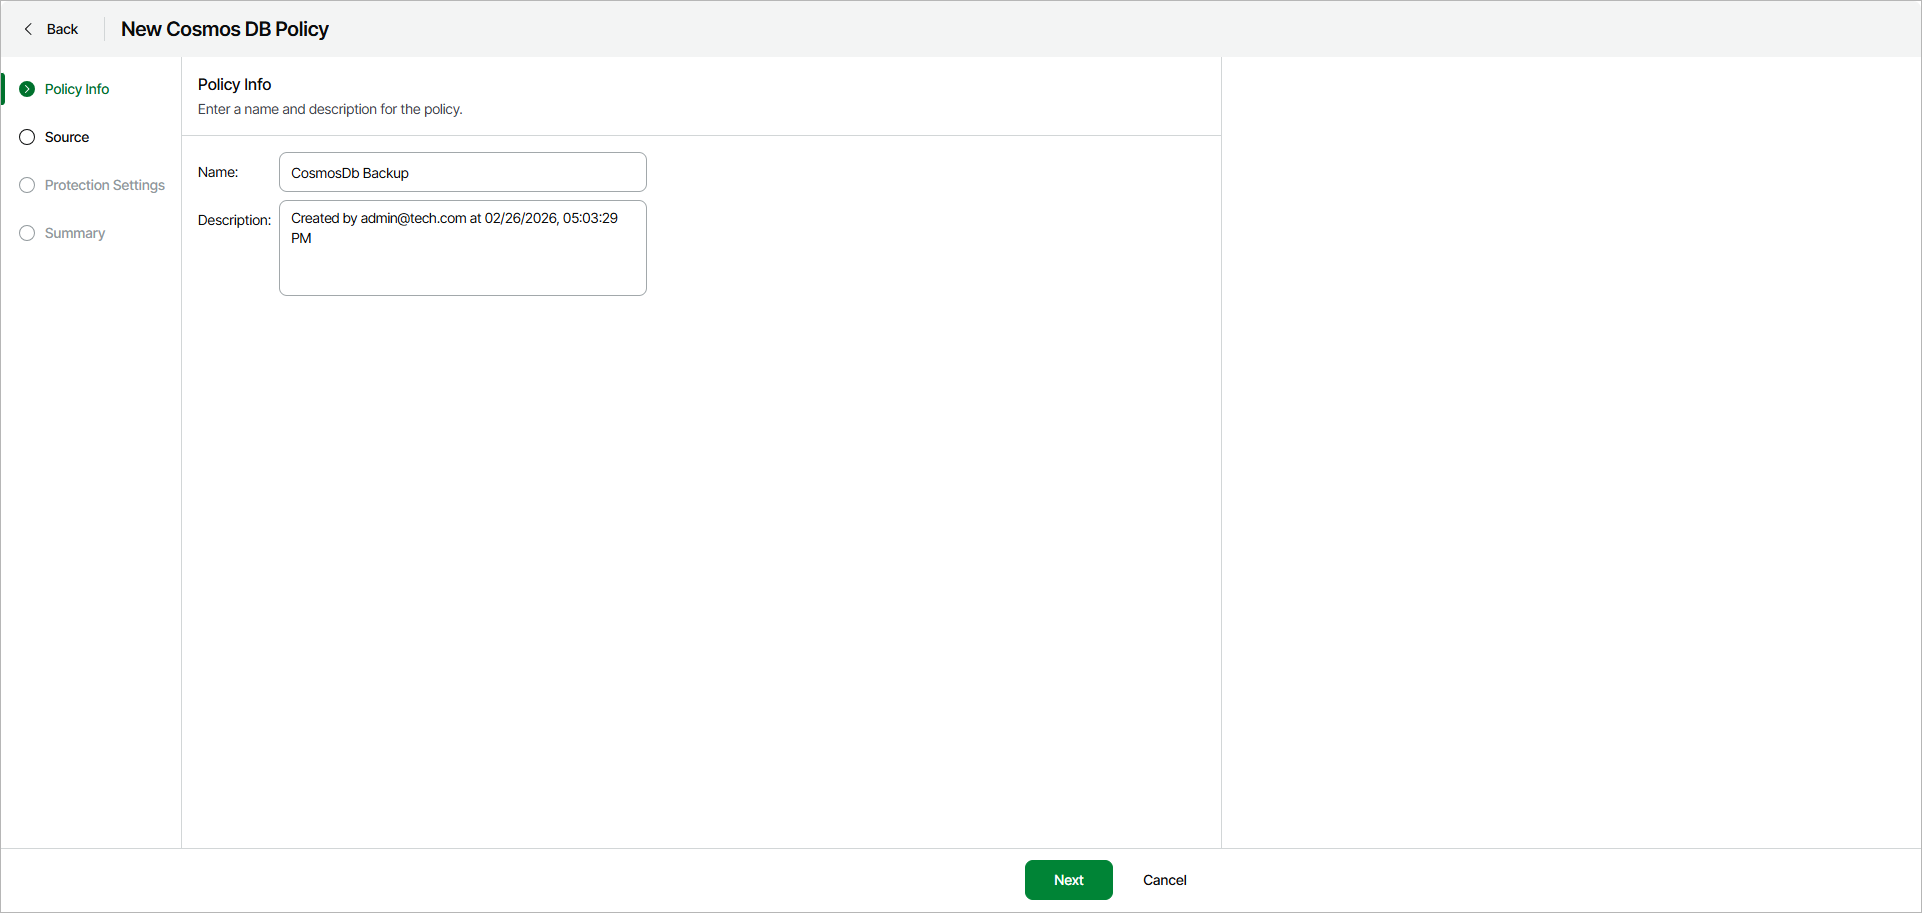Open the Summary wizard step

[75, 233]
